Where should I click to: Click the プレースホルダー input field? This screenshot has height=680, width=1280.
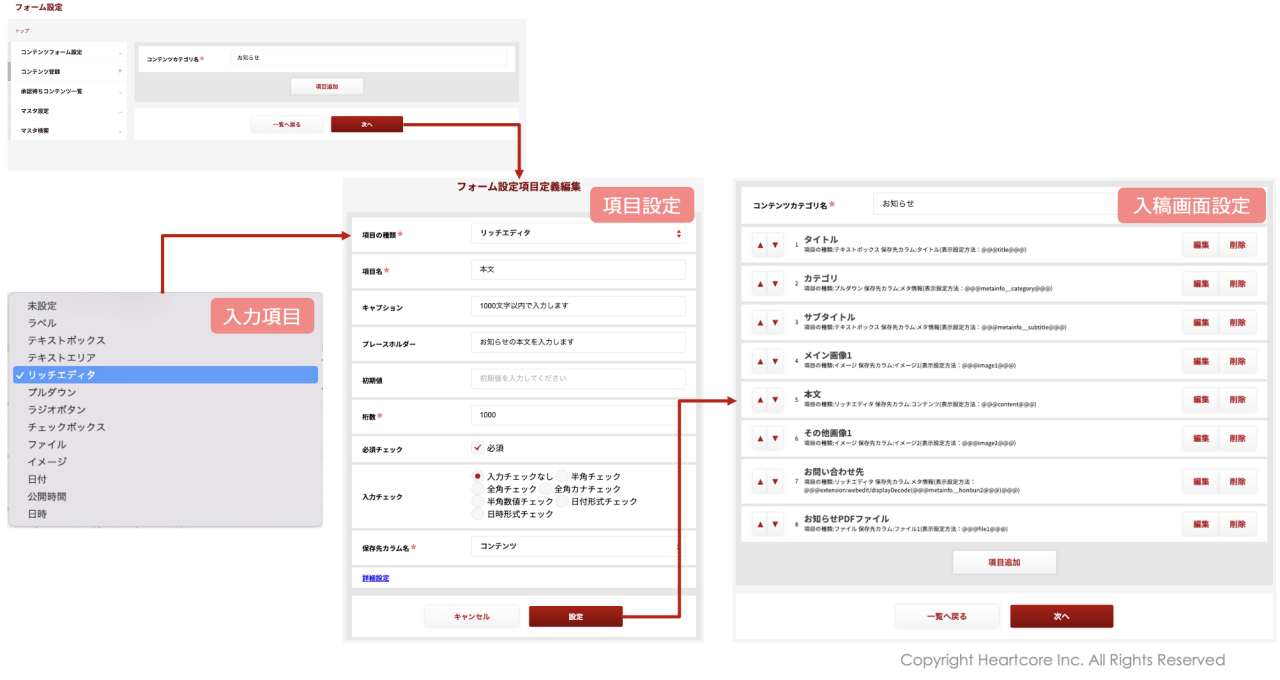coord(578,342)
